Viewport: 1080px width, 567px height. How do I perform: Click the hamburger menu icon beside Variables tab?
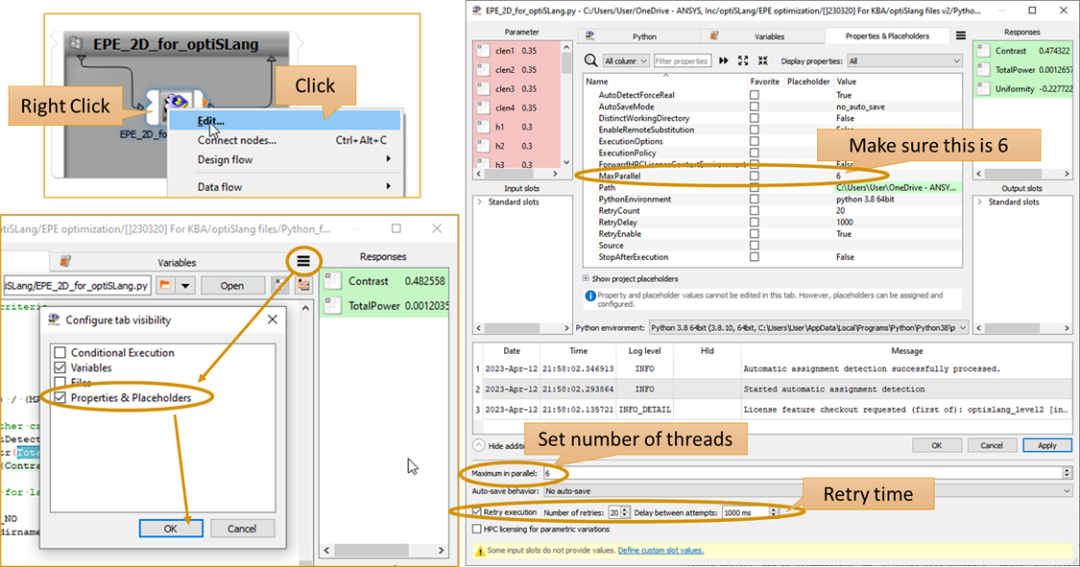303,261
